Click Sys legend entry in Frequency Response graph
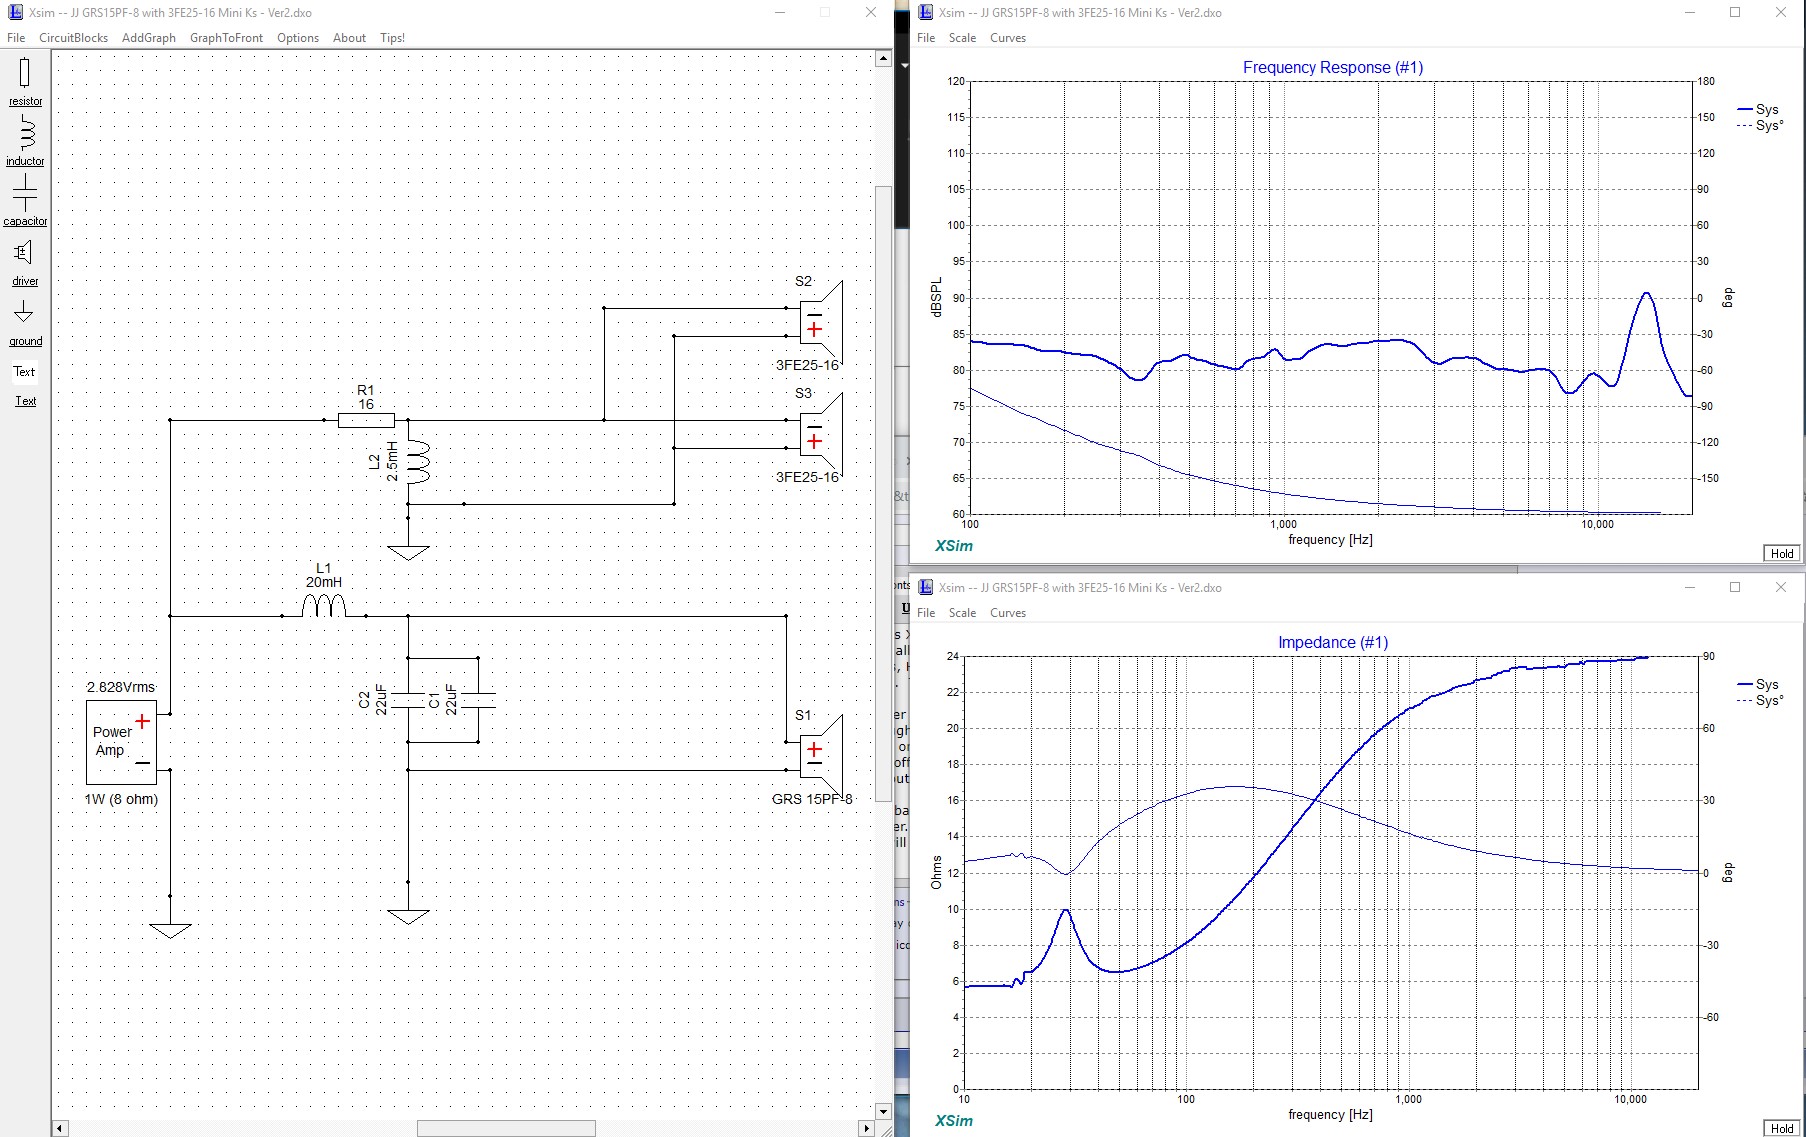Screen dimensions: 1806x1137 point(1759,109)
